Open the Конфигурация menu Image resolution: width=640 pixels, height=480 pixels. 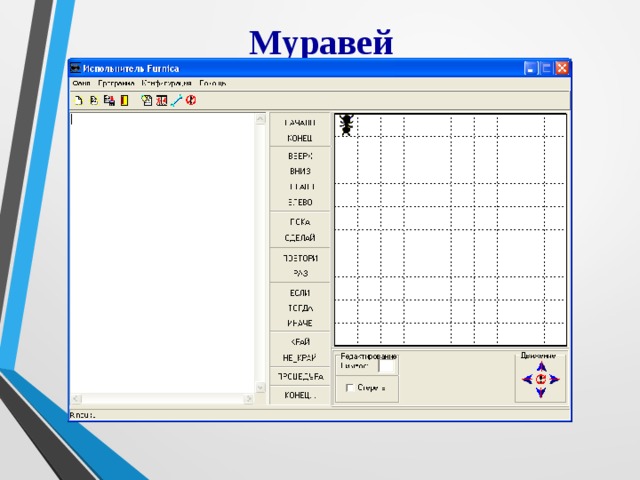click(x=167, y=83)
